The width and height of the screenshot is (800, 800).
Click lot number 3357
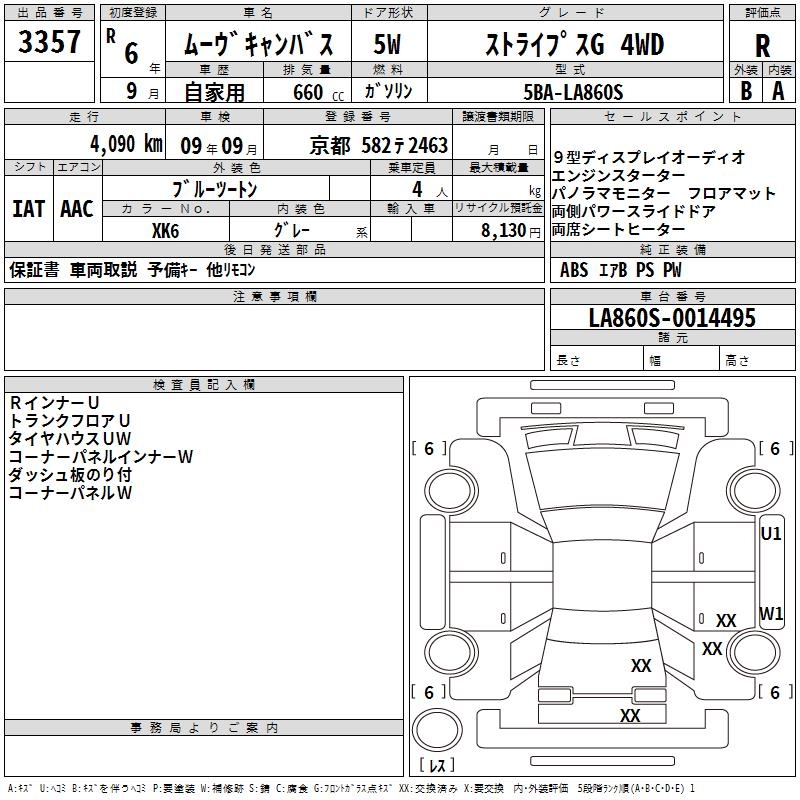[50, 43]
